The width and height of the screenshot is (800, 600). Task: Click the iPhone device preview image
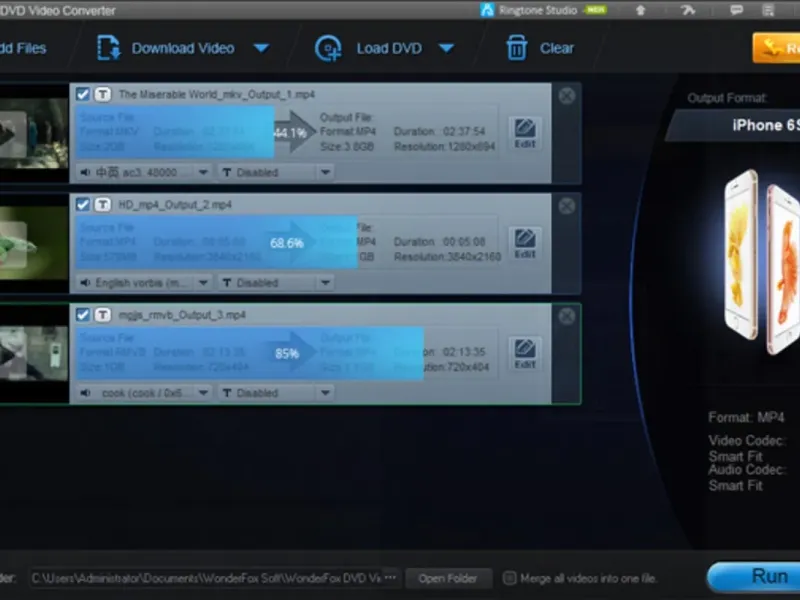click(761, 262)
